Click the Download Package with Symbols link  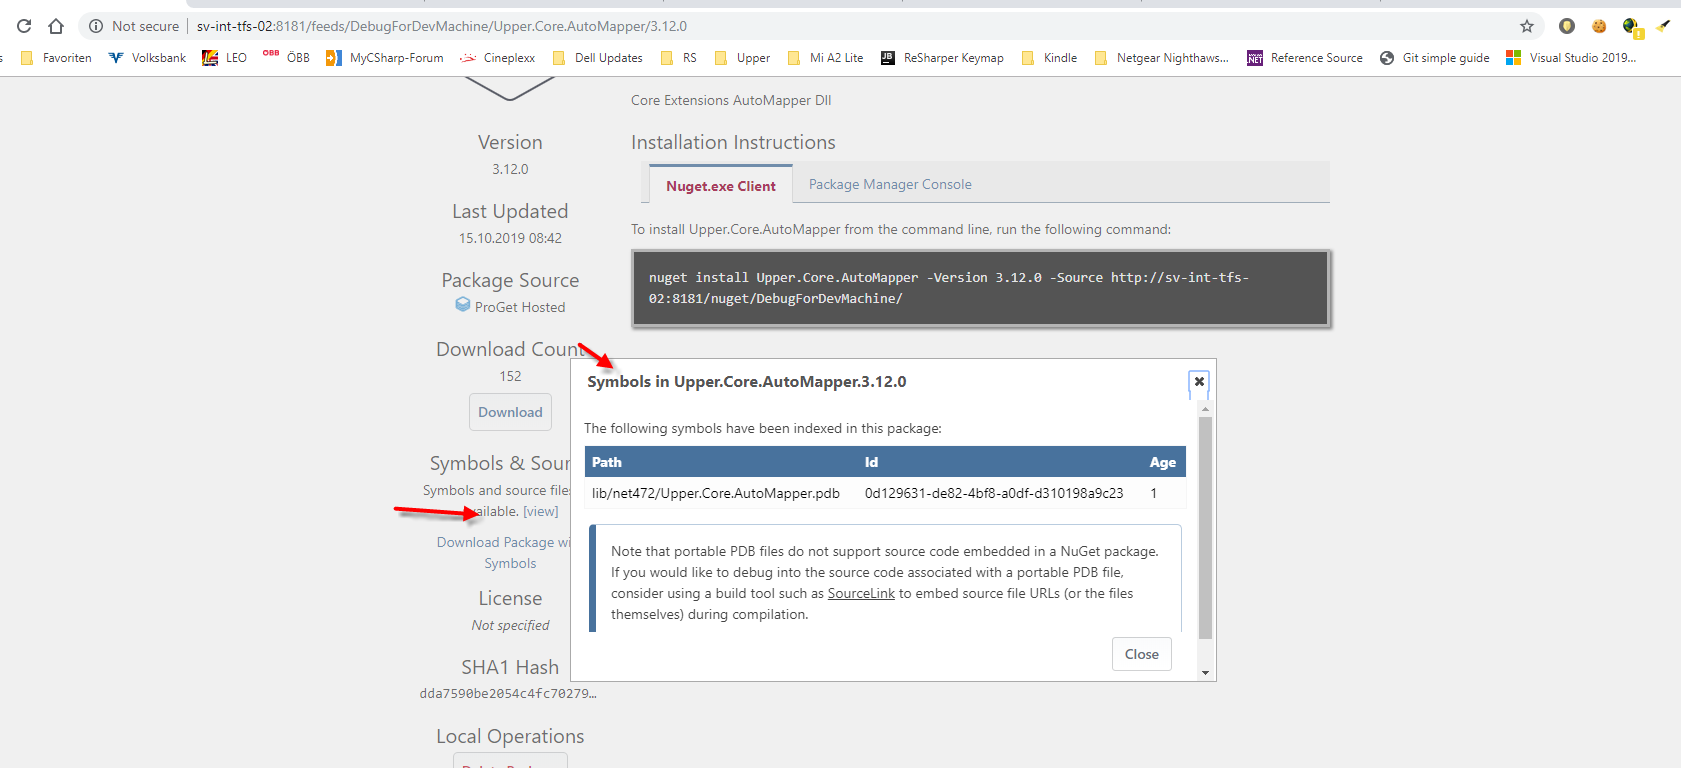coord(505,552)
